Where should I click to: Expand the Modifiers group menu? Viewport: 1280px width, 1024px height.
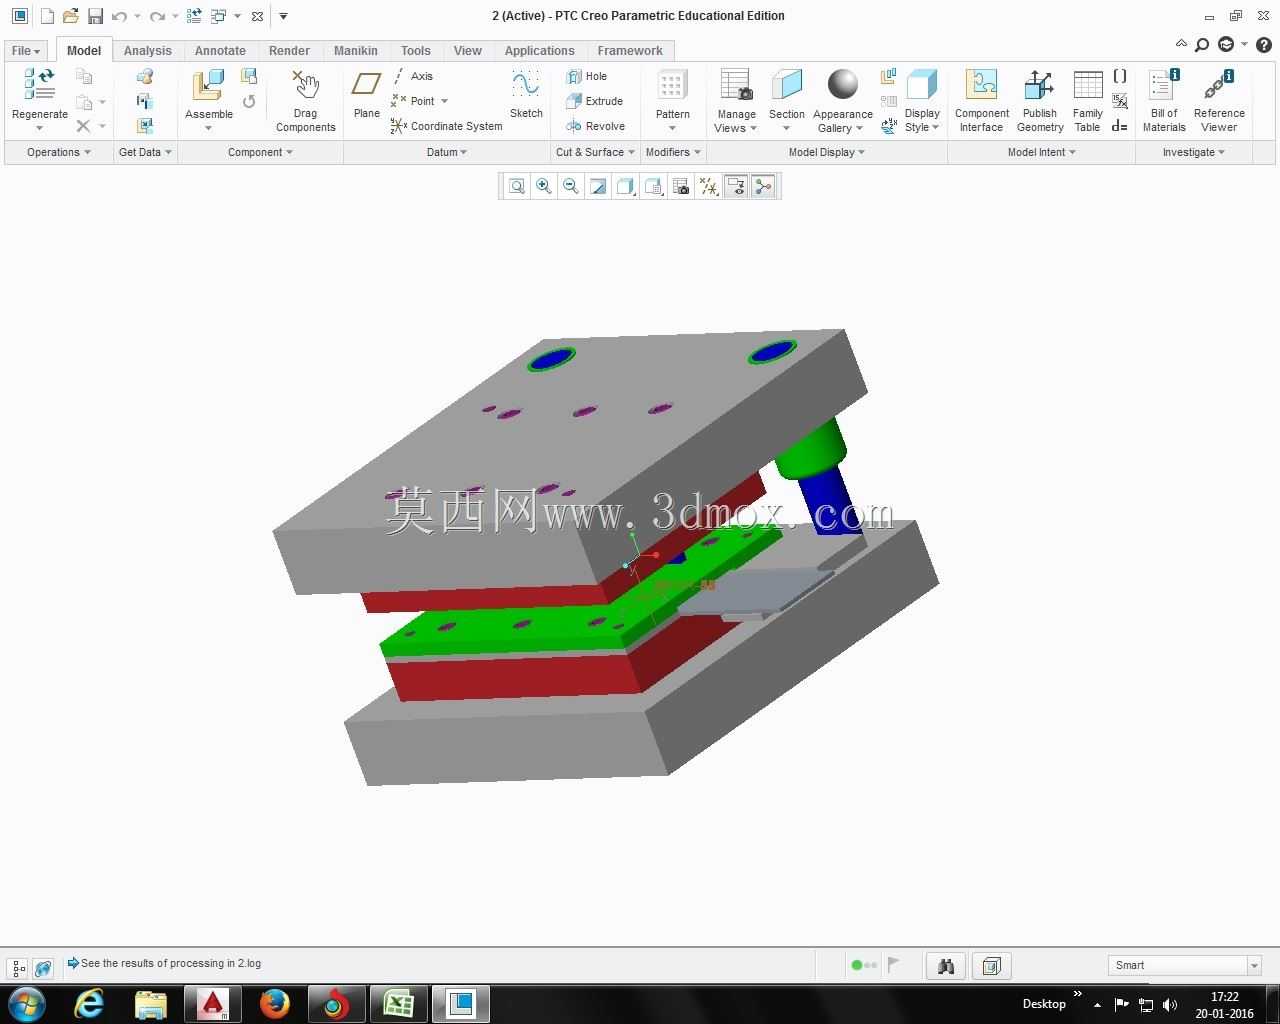tap(673, 152)
